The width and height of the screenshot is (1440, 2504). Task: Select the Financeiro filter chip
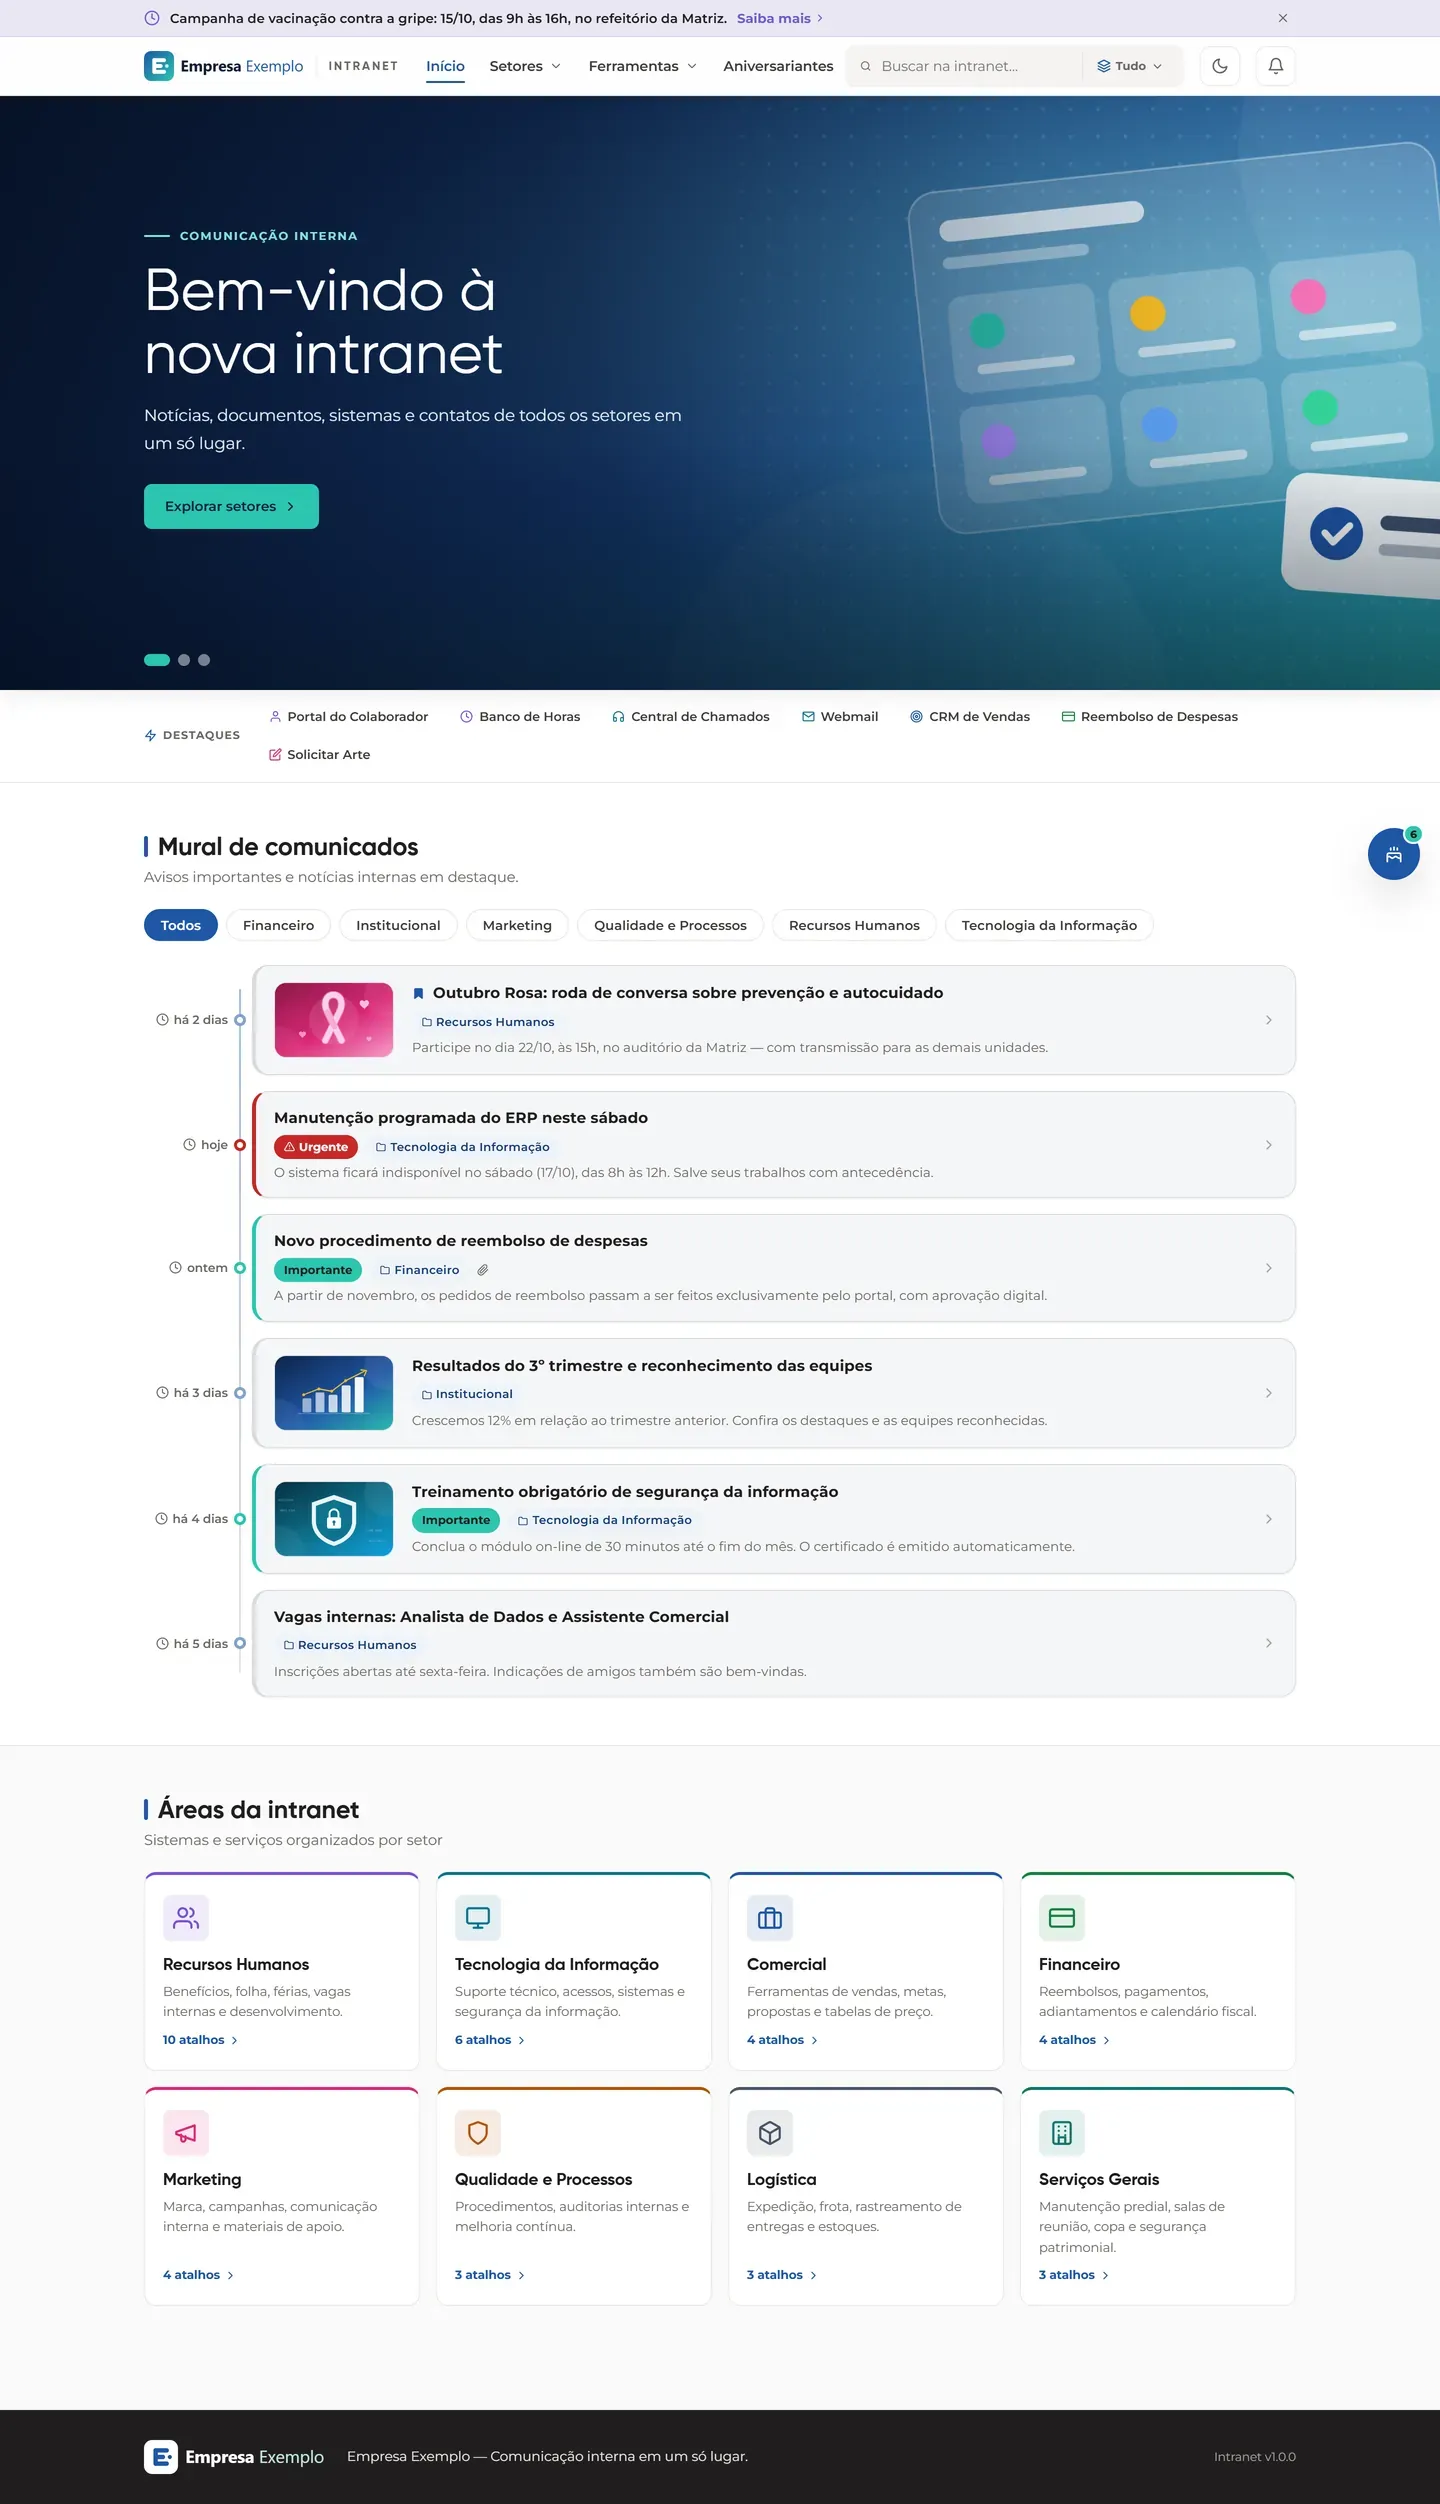pyautogui.click(x=278, y=925)
